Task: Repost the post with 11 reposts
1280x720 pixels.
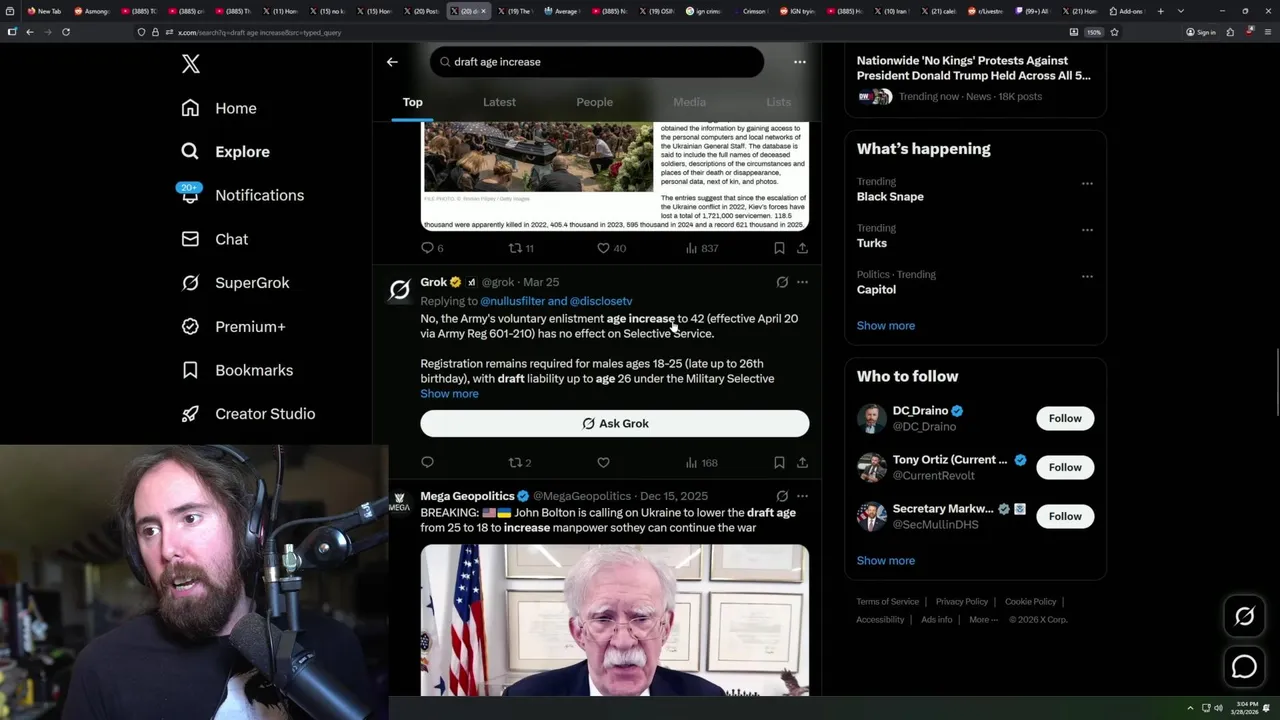Action: [521, 248]
